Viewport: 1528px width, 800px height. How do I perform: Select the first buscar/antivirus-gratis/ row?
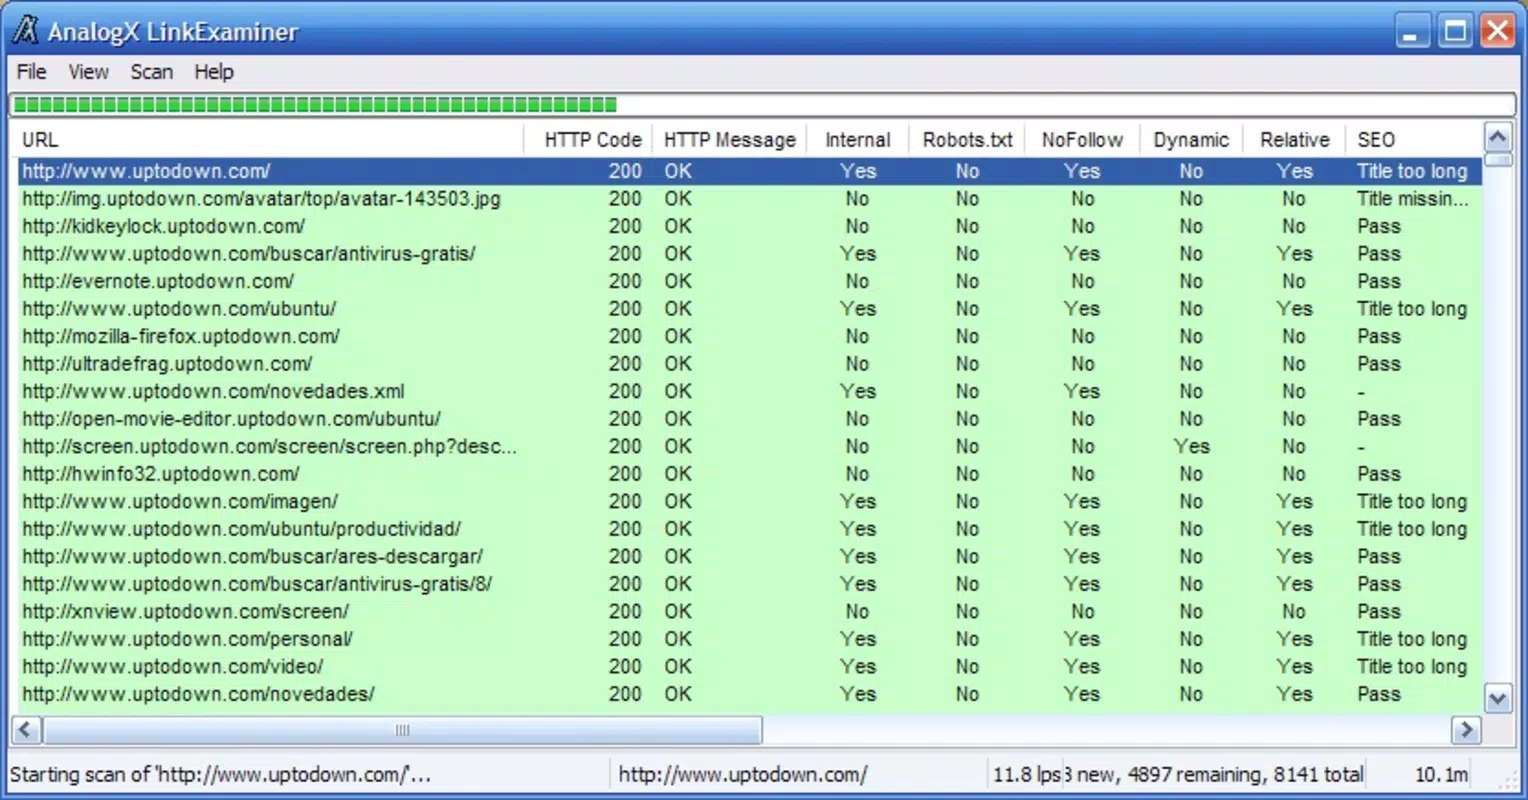coord(749,254)
